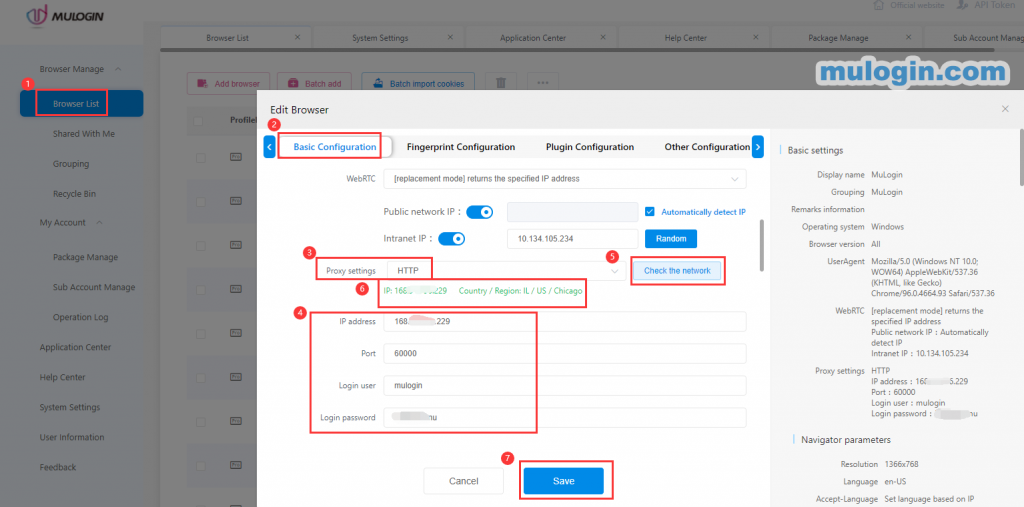Open the Proxy settings HTTP dropdown
Screen dimensions: 1024x507
click(x=506, y=270)
